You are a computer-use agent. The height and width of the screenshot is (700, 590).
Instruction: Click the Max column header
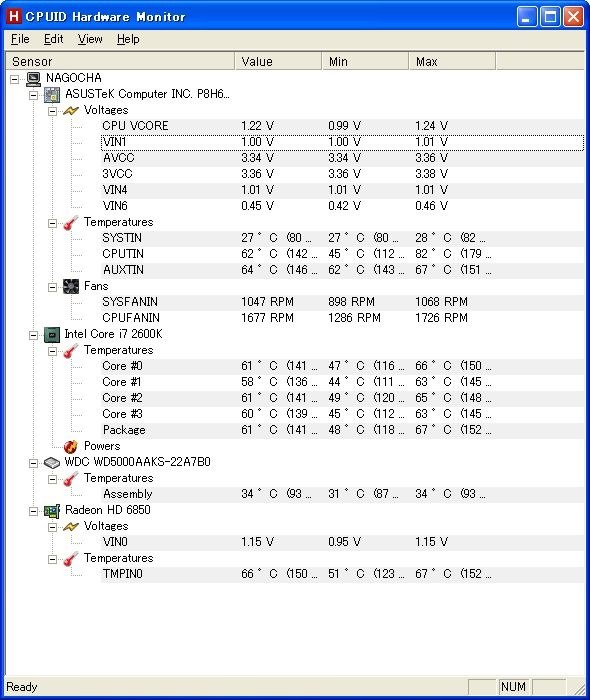[452, 61]
